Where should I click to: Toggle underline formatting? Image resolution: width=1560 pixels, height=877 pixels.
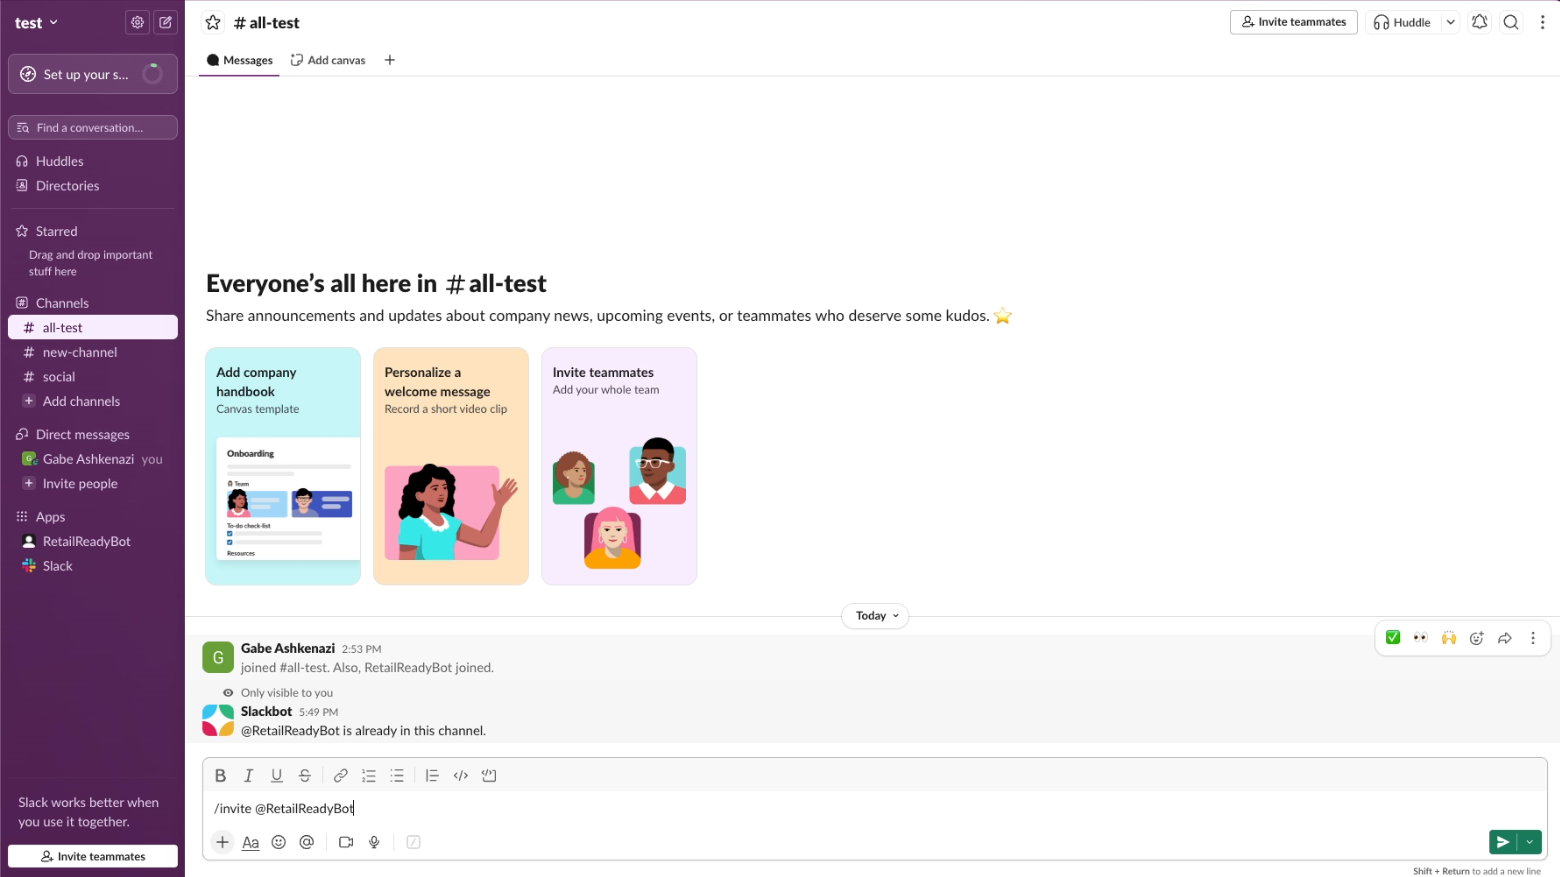click(x=277, y=775)
